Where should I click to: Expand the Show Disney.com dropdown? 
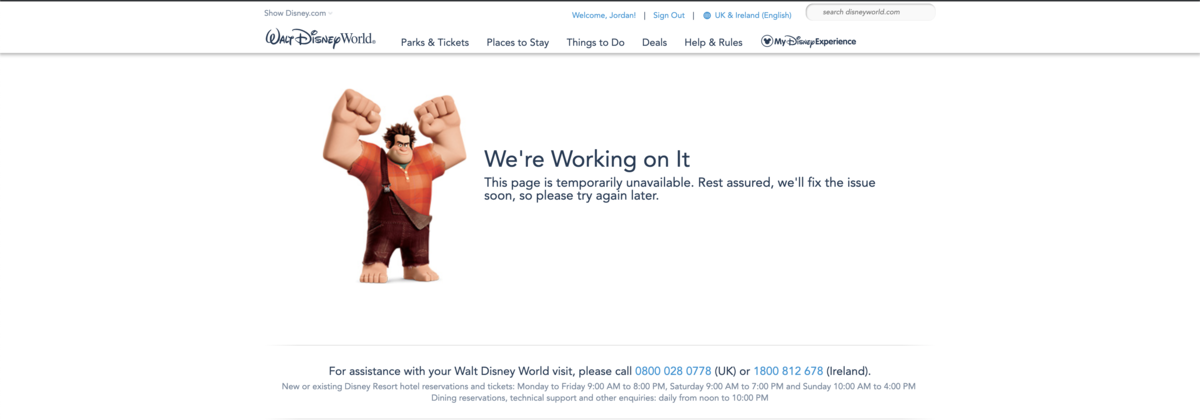coord(295,13)
